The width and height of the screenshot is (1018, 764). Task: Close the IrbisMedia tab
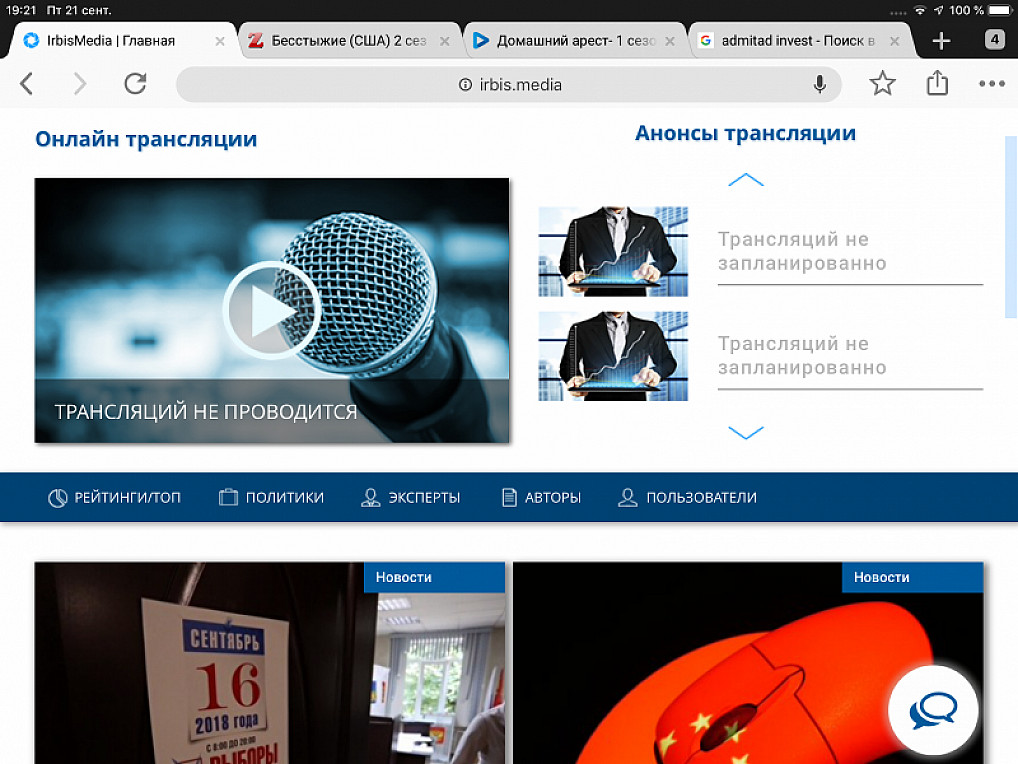220,41
